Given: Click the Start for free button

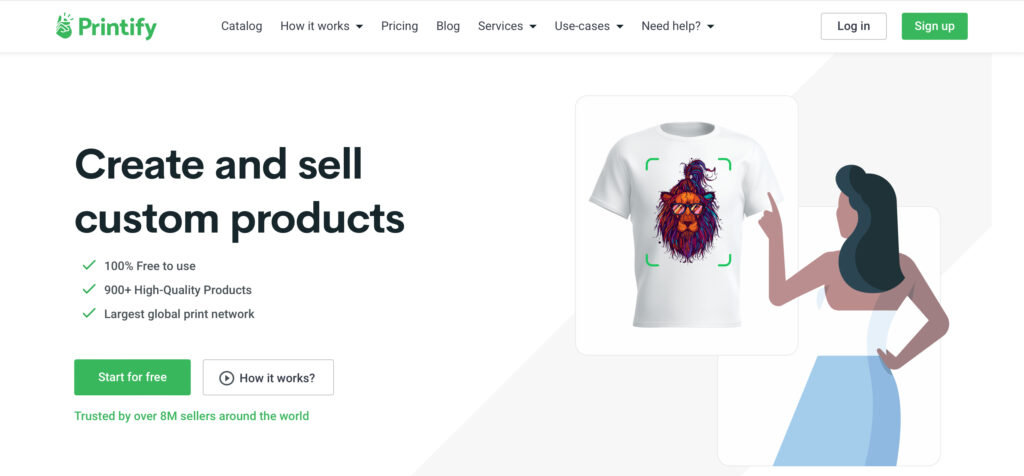Looking at the screenshot, I should coord(133,377).
